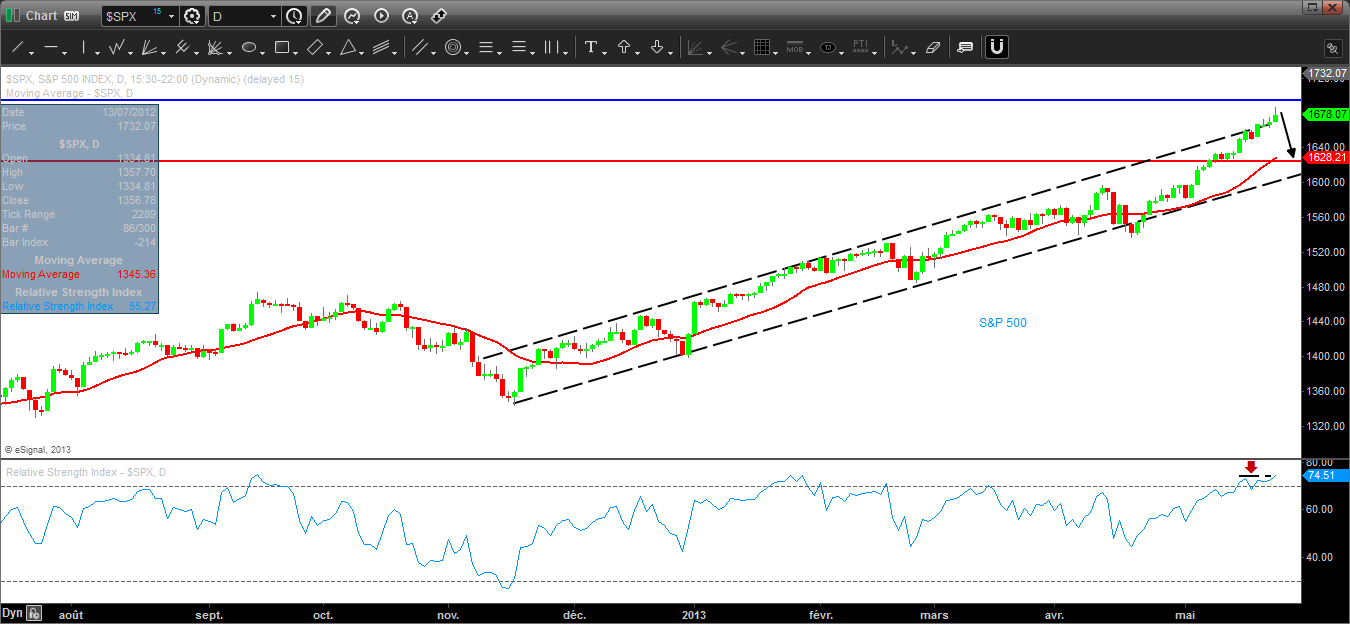Toggle the pencil drawing mode button
The width and height of the screenshot is (1350, 624).
pos(323,16)
